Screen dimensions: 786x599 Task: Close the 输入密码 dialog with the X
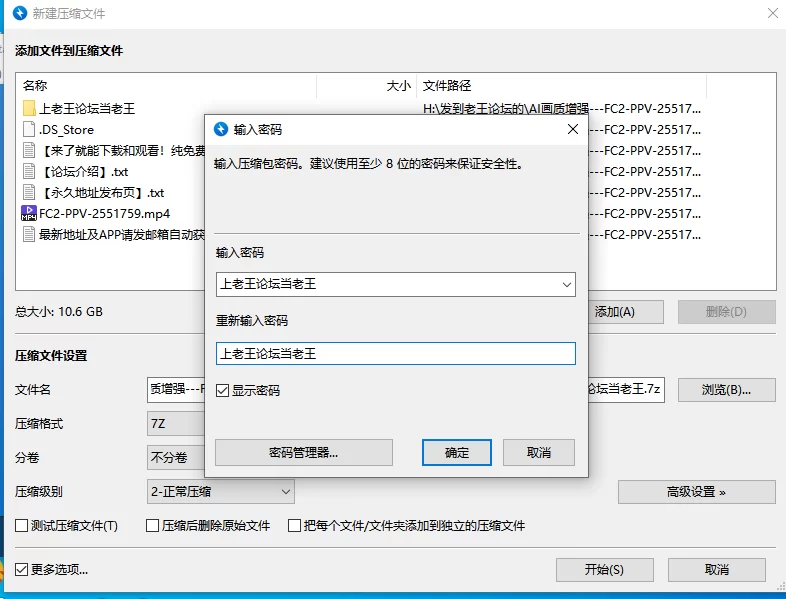(572, 129)
